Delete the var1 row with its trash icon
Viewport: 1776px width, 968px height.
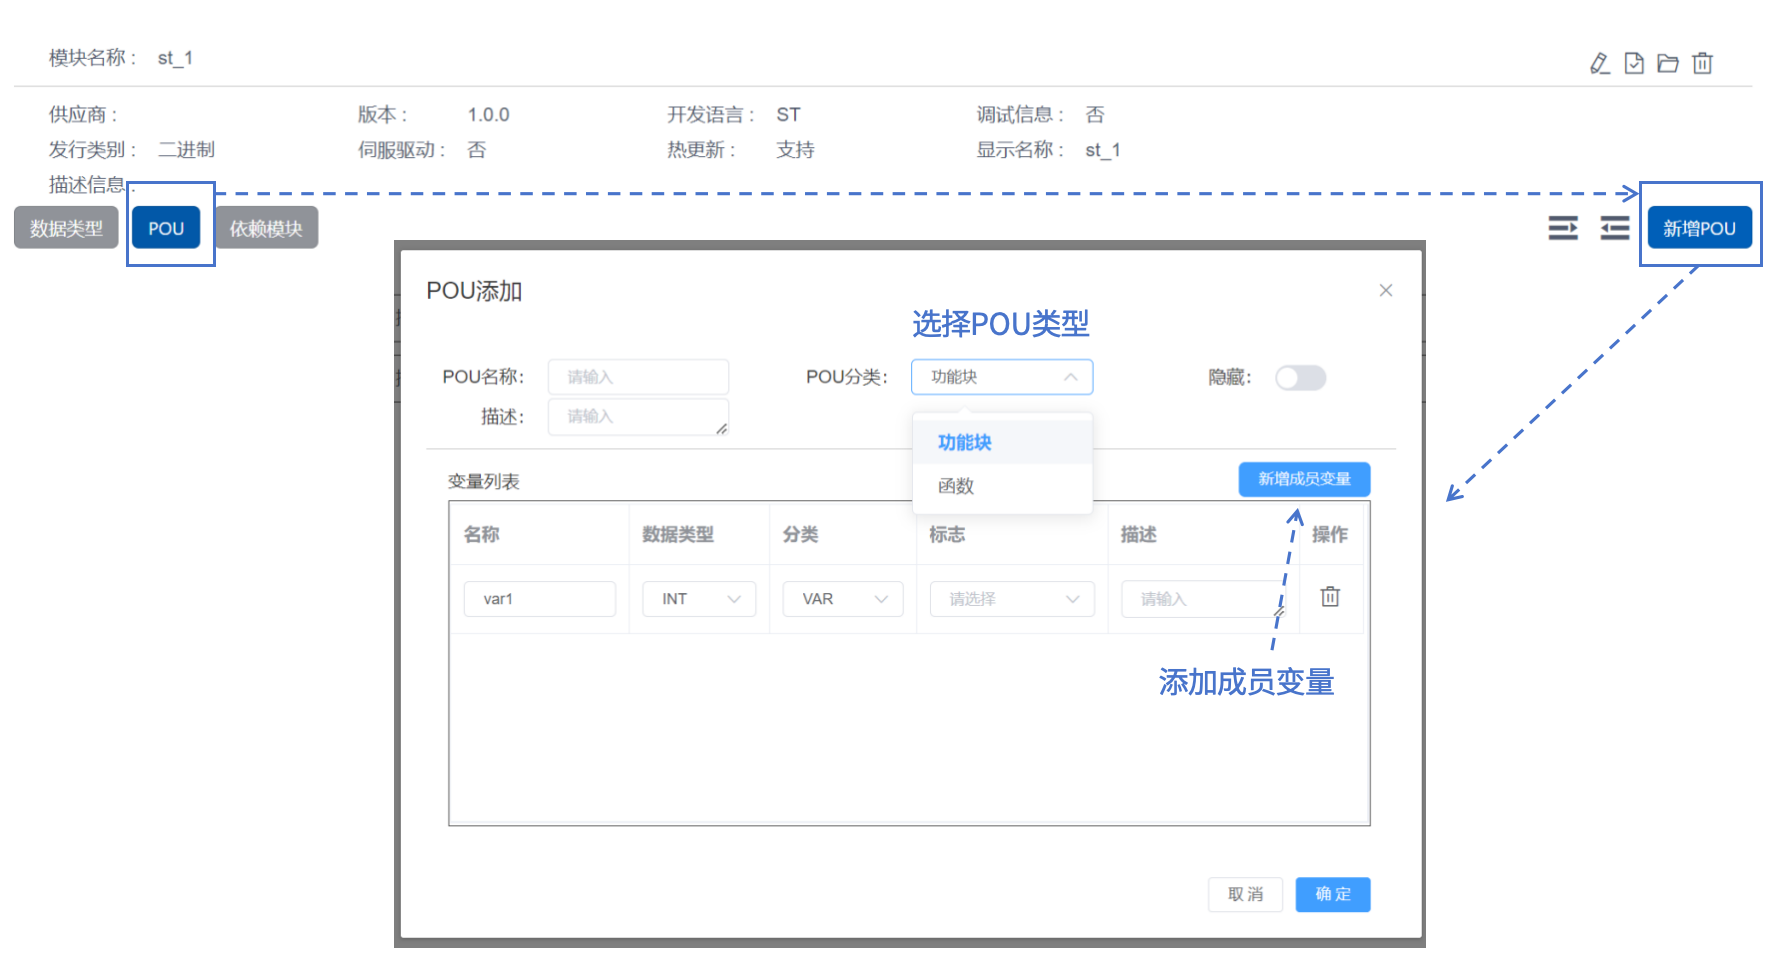click(1330, 597)
